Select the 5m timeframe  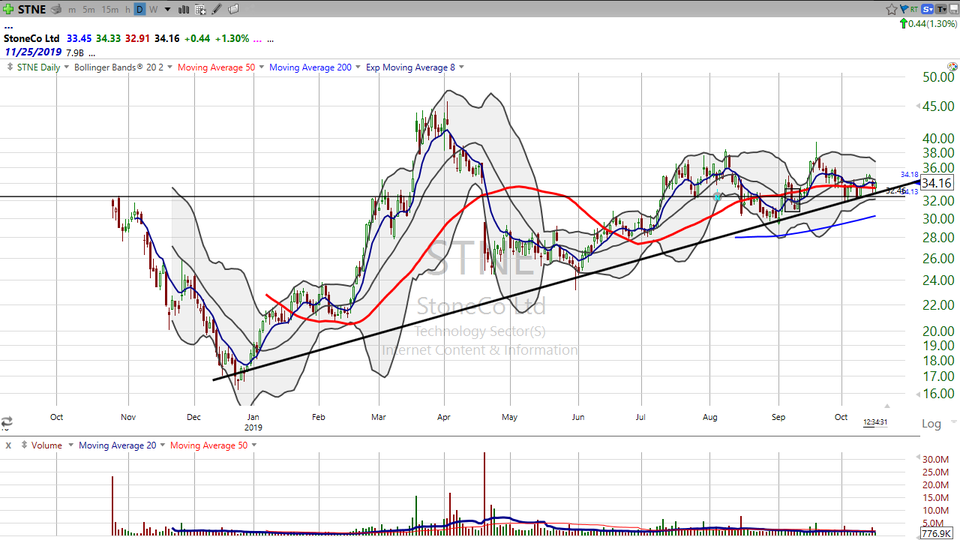pos(89,10)
